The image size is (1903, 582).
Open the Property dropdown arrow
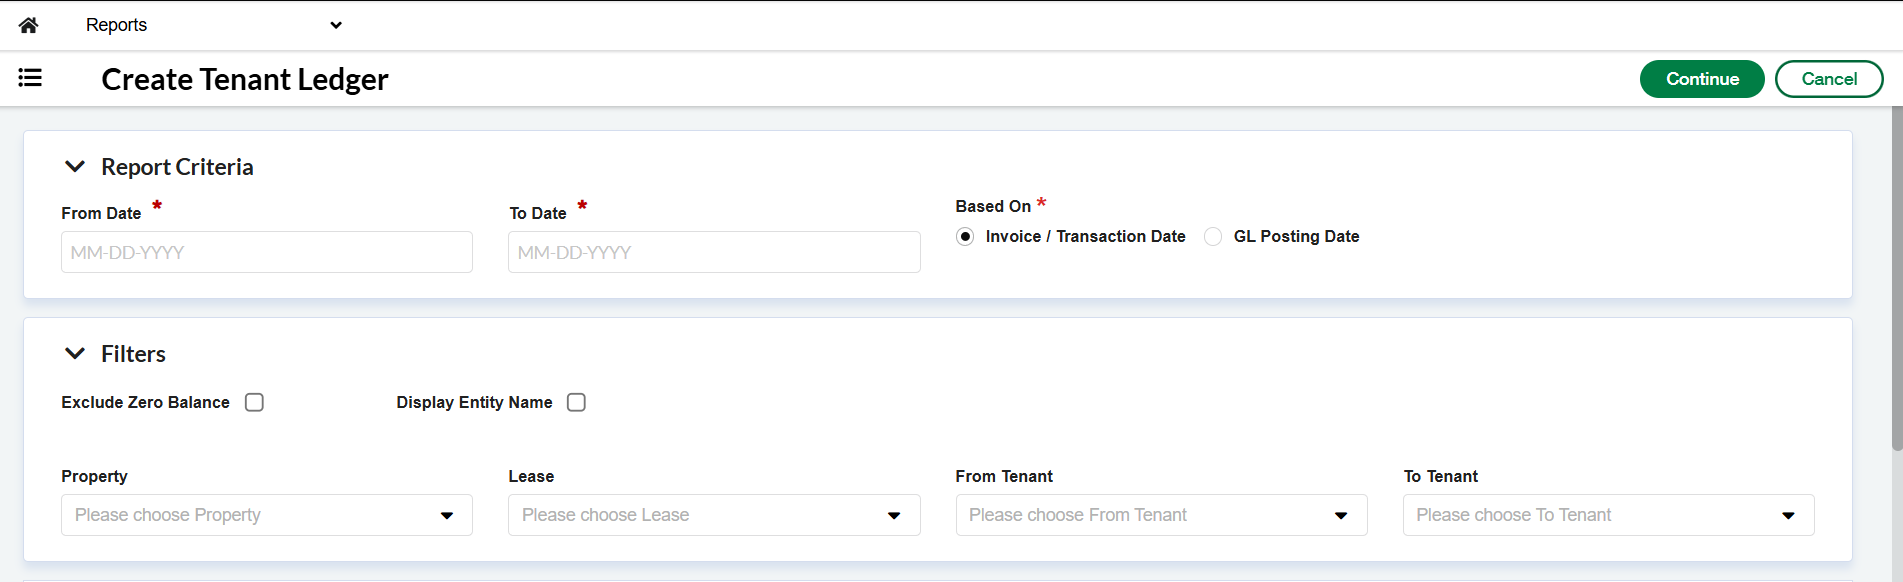[x=447, y=516]
